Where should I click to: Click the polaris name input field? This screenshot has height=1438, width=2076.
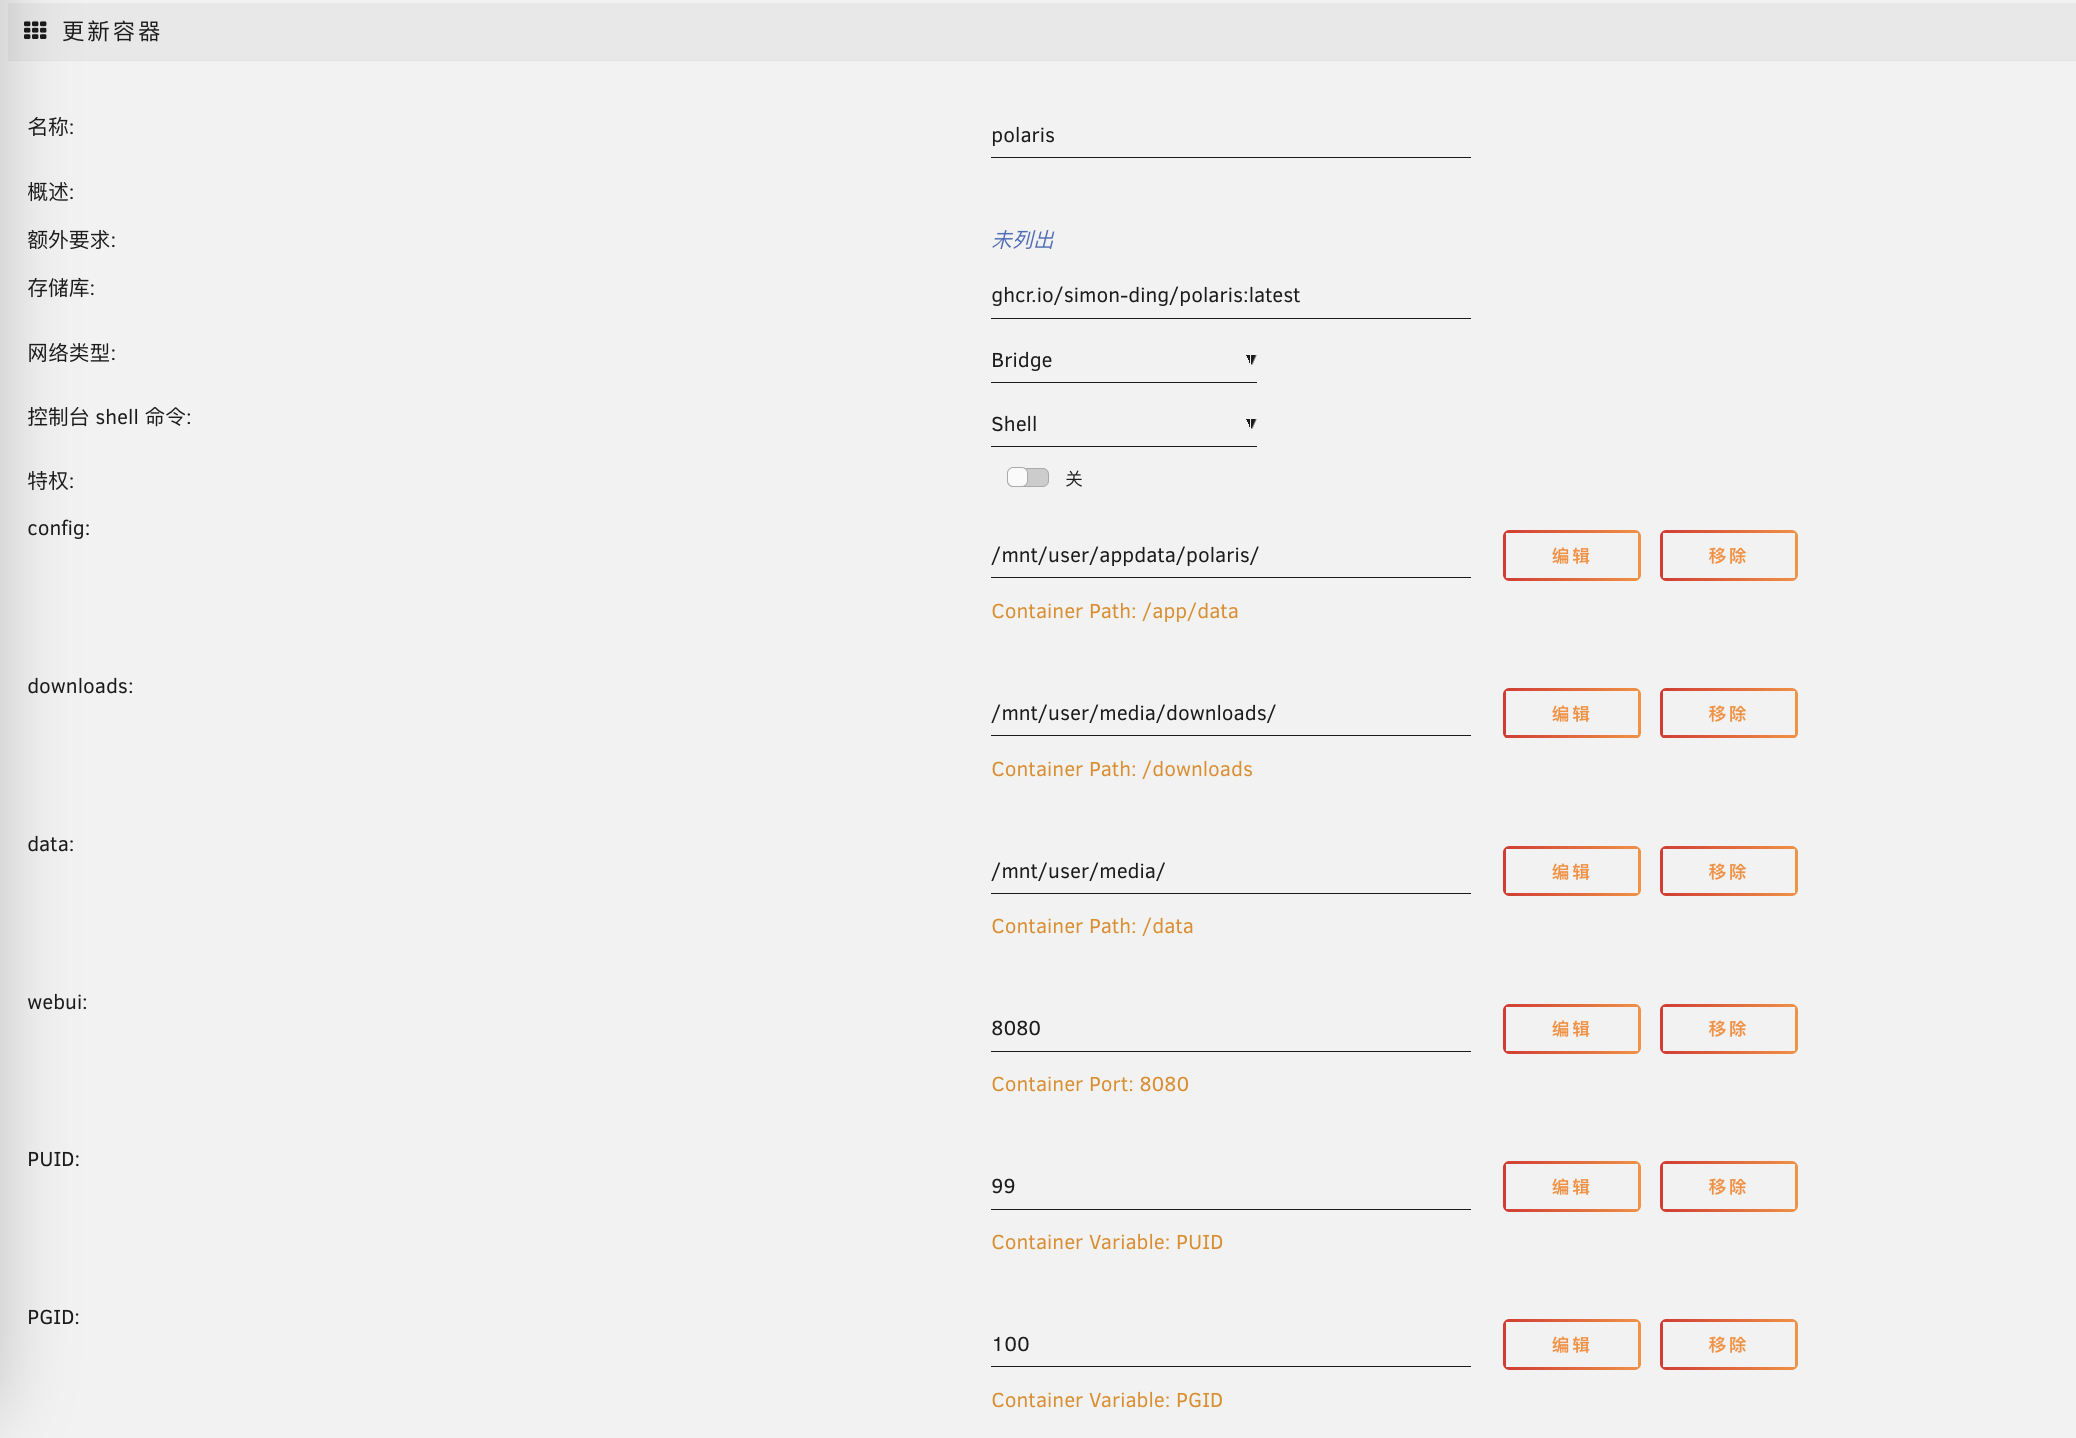click(1229, 136)
